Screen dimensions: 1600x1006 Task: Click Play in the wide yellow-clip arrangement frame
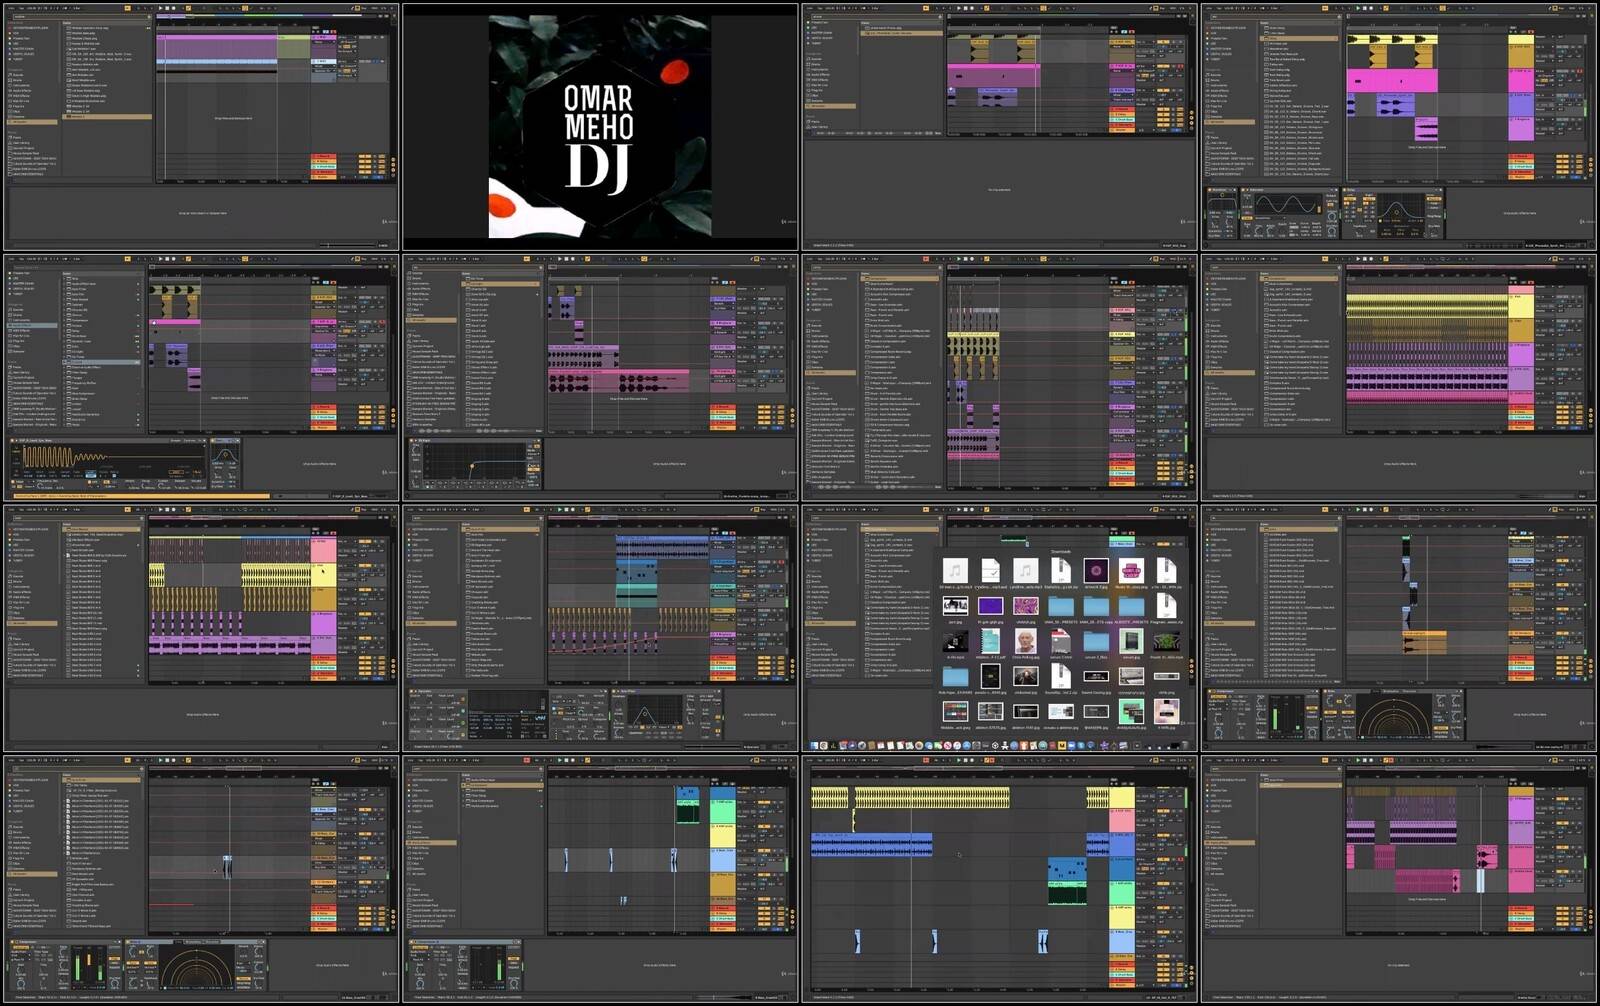click(959, 760)
